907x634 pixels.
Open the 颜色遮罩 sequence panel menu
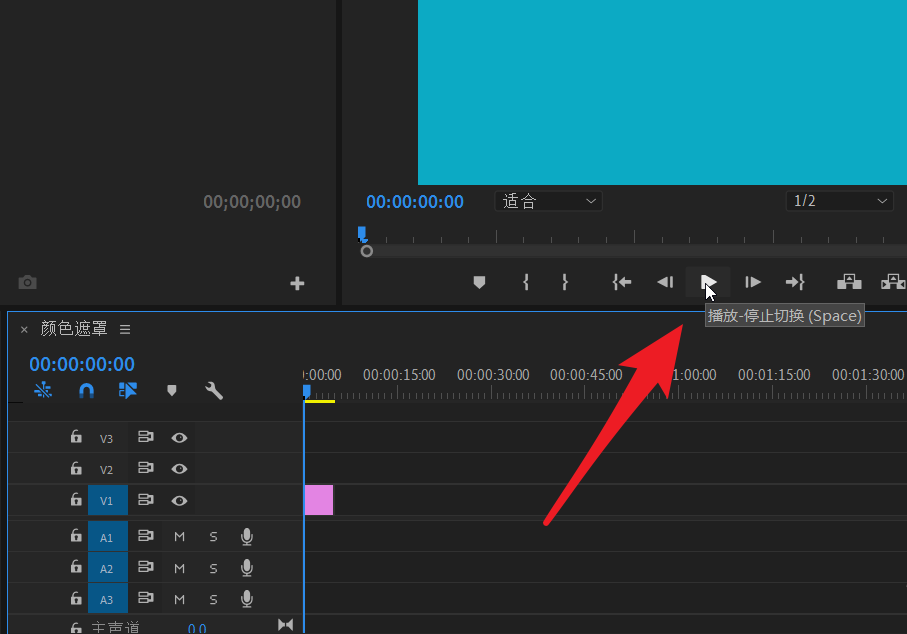click(x=125, y=329)
